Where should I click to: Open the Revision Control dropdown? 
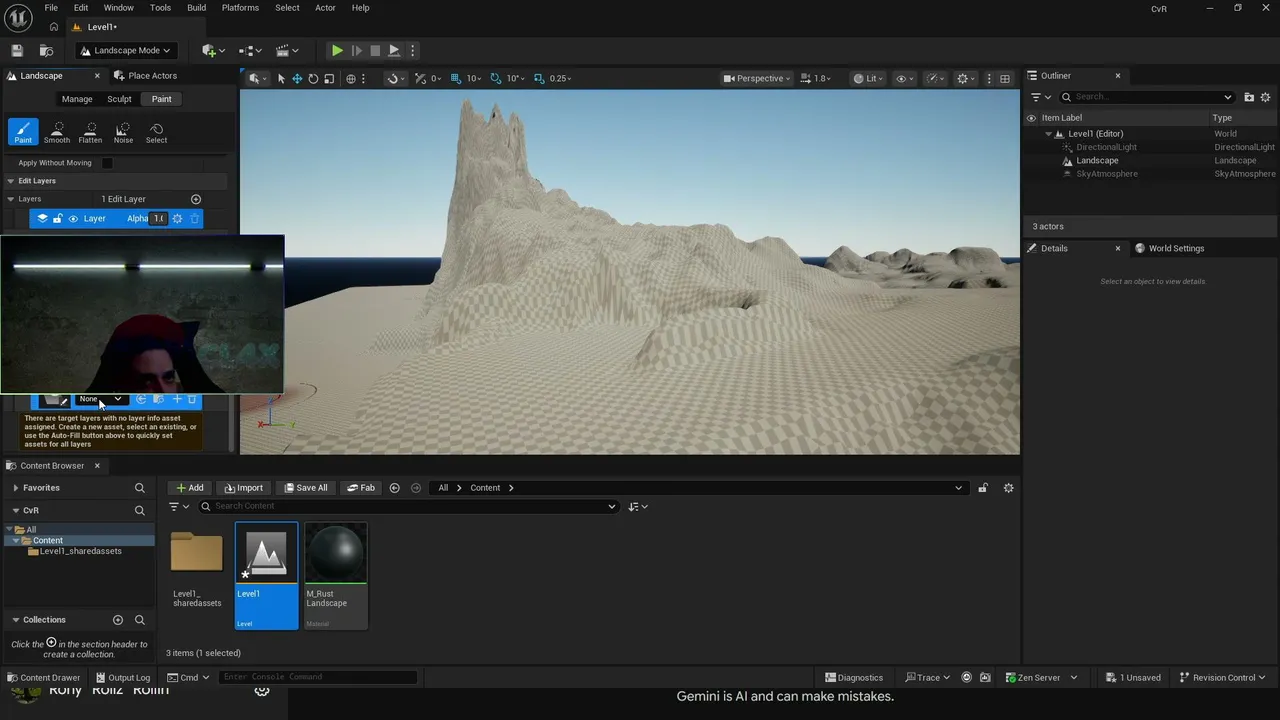pos(1224,677)
